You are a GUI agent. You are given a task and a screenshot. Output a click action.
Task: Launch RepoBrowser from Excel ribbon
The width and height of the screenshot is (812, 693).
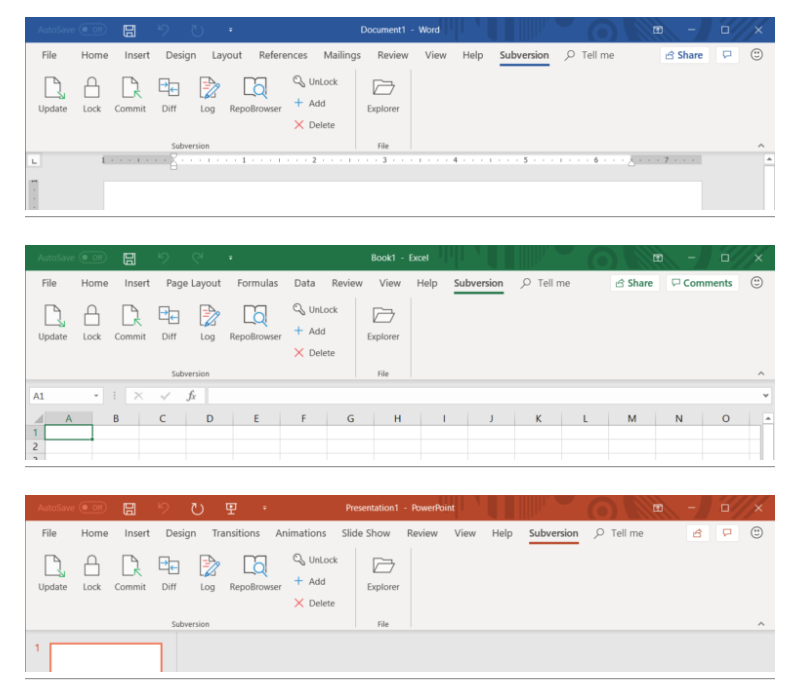(x=255, y=322)
